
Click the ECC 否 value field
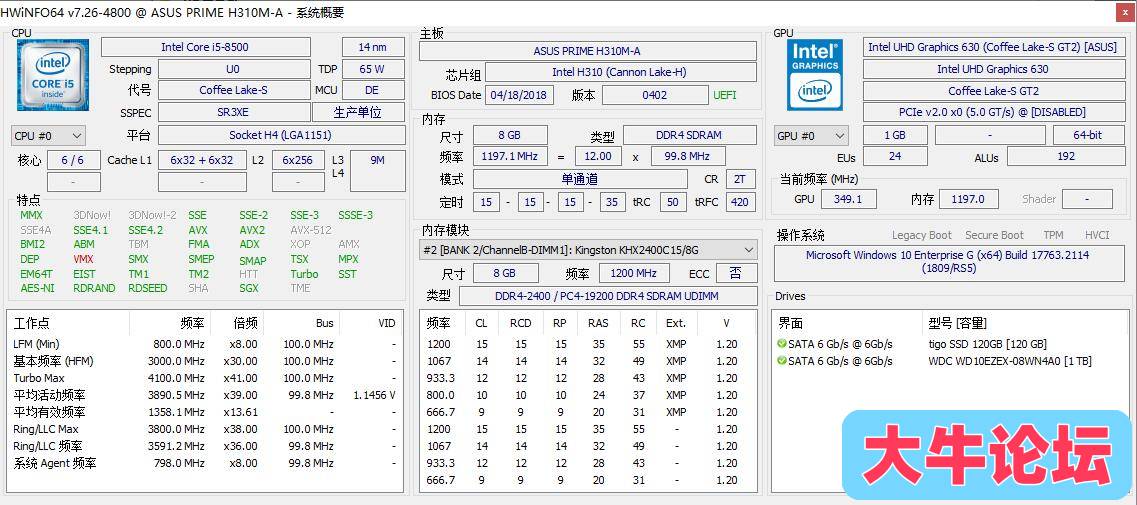[737, 274]
